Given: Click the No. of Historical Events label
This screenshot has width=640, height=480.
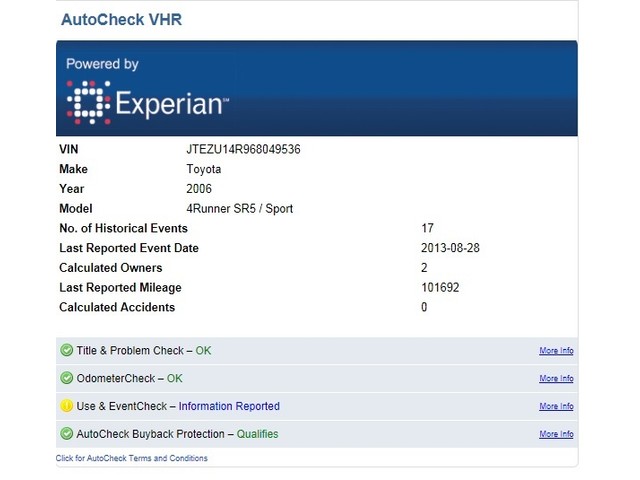Looking at the screenshot, I should [x=124, y=228].
